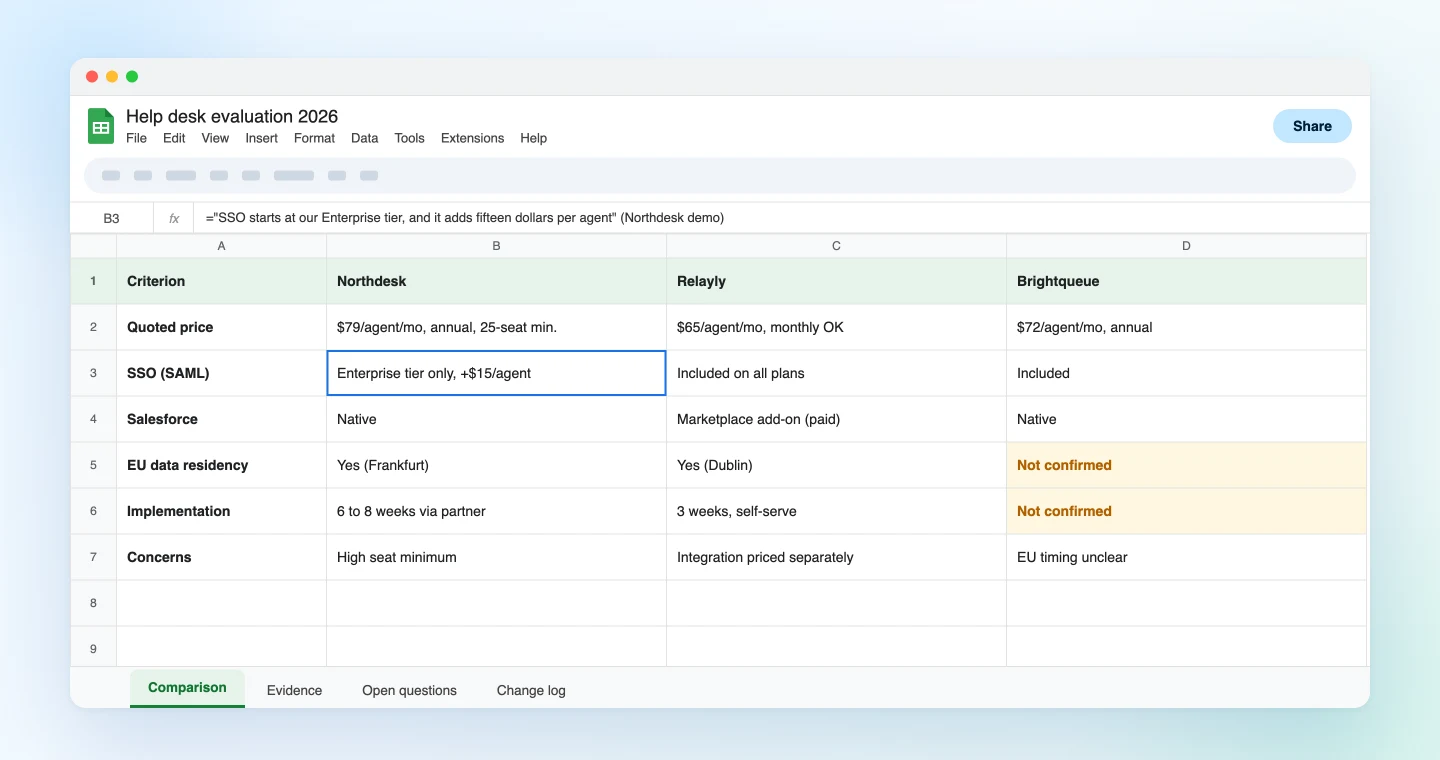1440x760 pixels.
Task: Open the Tools menu
Action: pos(409,138)
